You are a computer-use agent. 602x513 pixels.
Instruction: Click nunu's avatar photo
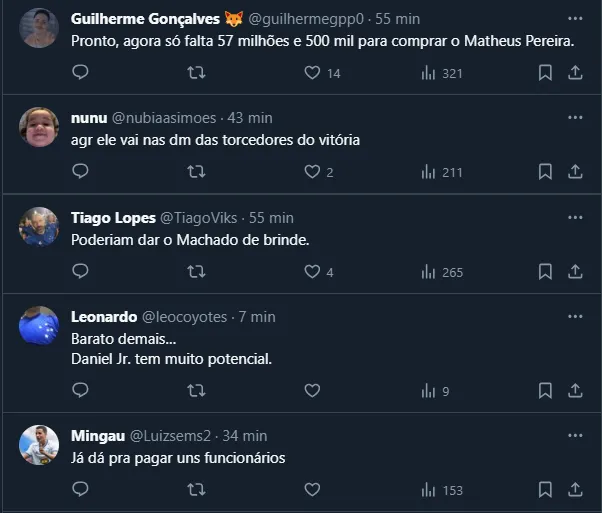39,127
